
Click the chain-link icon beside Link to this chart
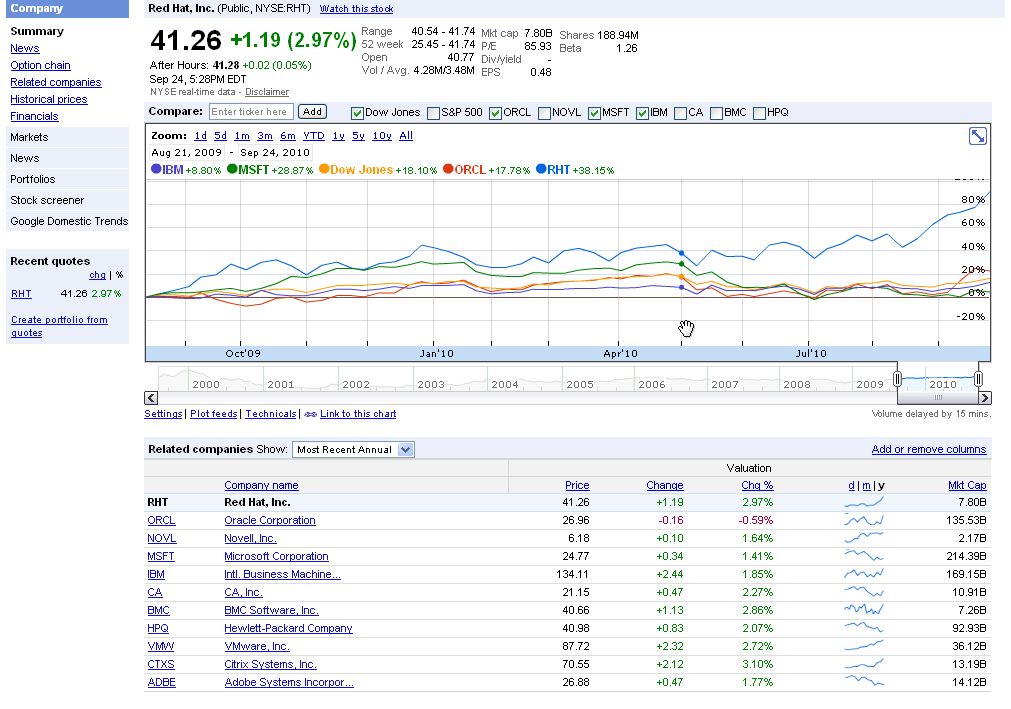(x=310, y=414)
